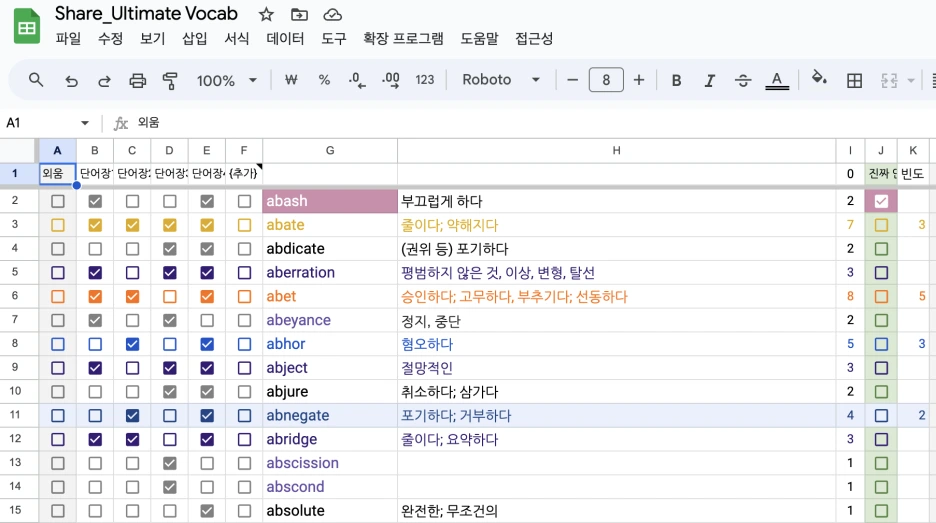Viewport: 936px width, 523px height.
Task: Open the borders tool
Action: (854, 80)
